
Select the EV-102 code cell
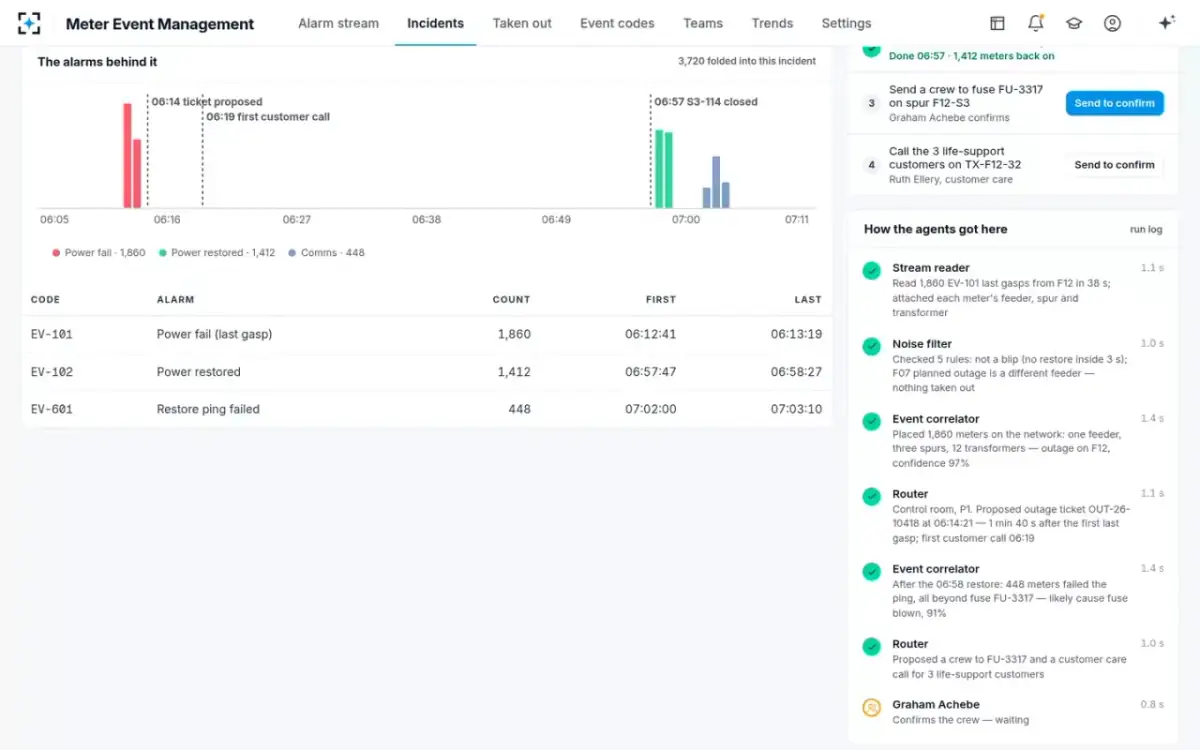(52, 372)
